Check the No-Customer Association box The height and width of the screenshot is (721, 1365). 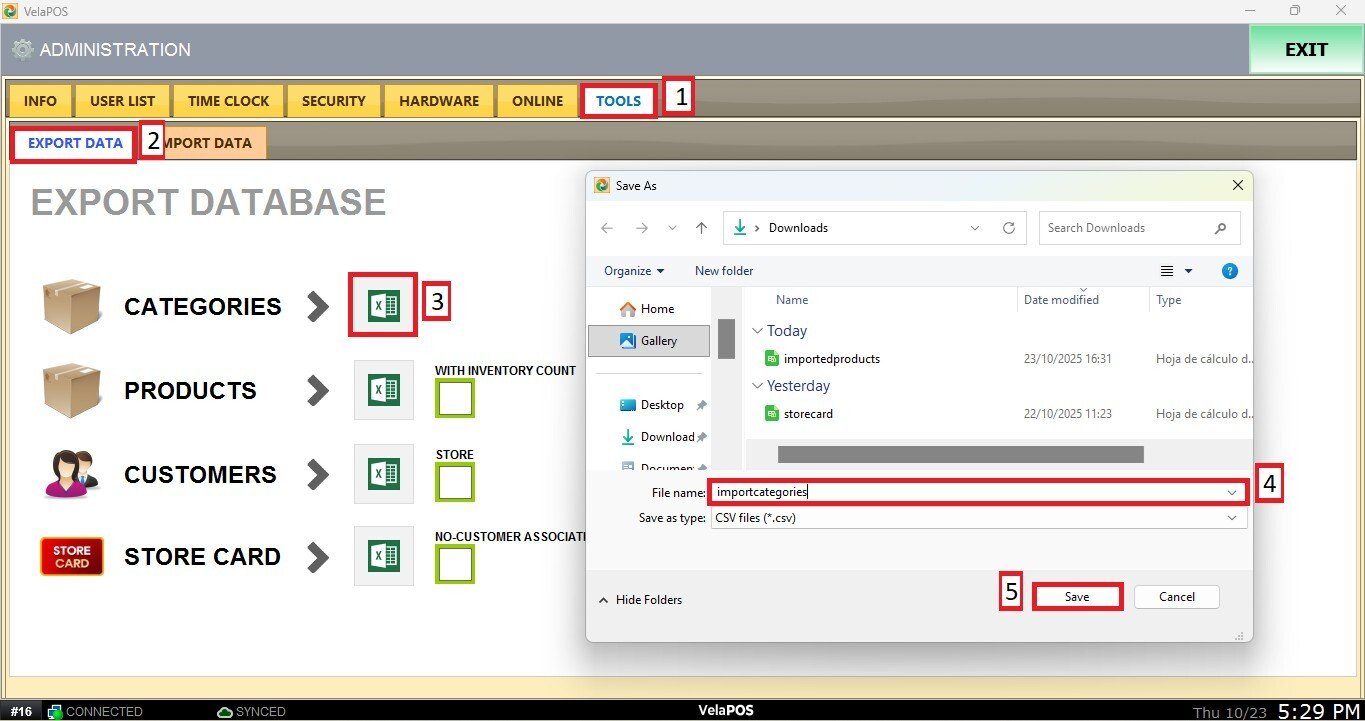point(455,564)
